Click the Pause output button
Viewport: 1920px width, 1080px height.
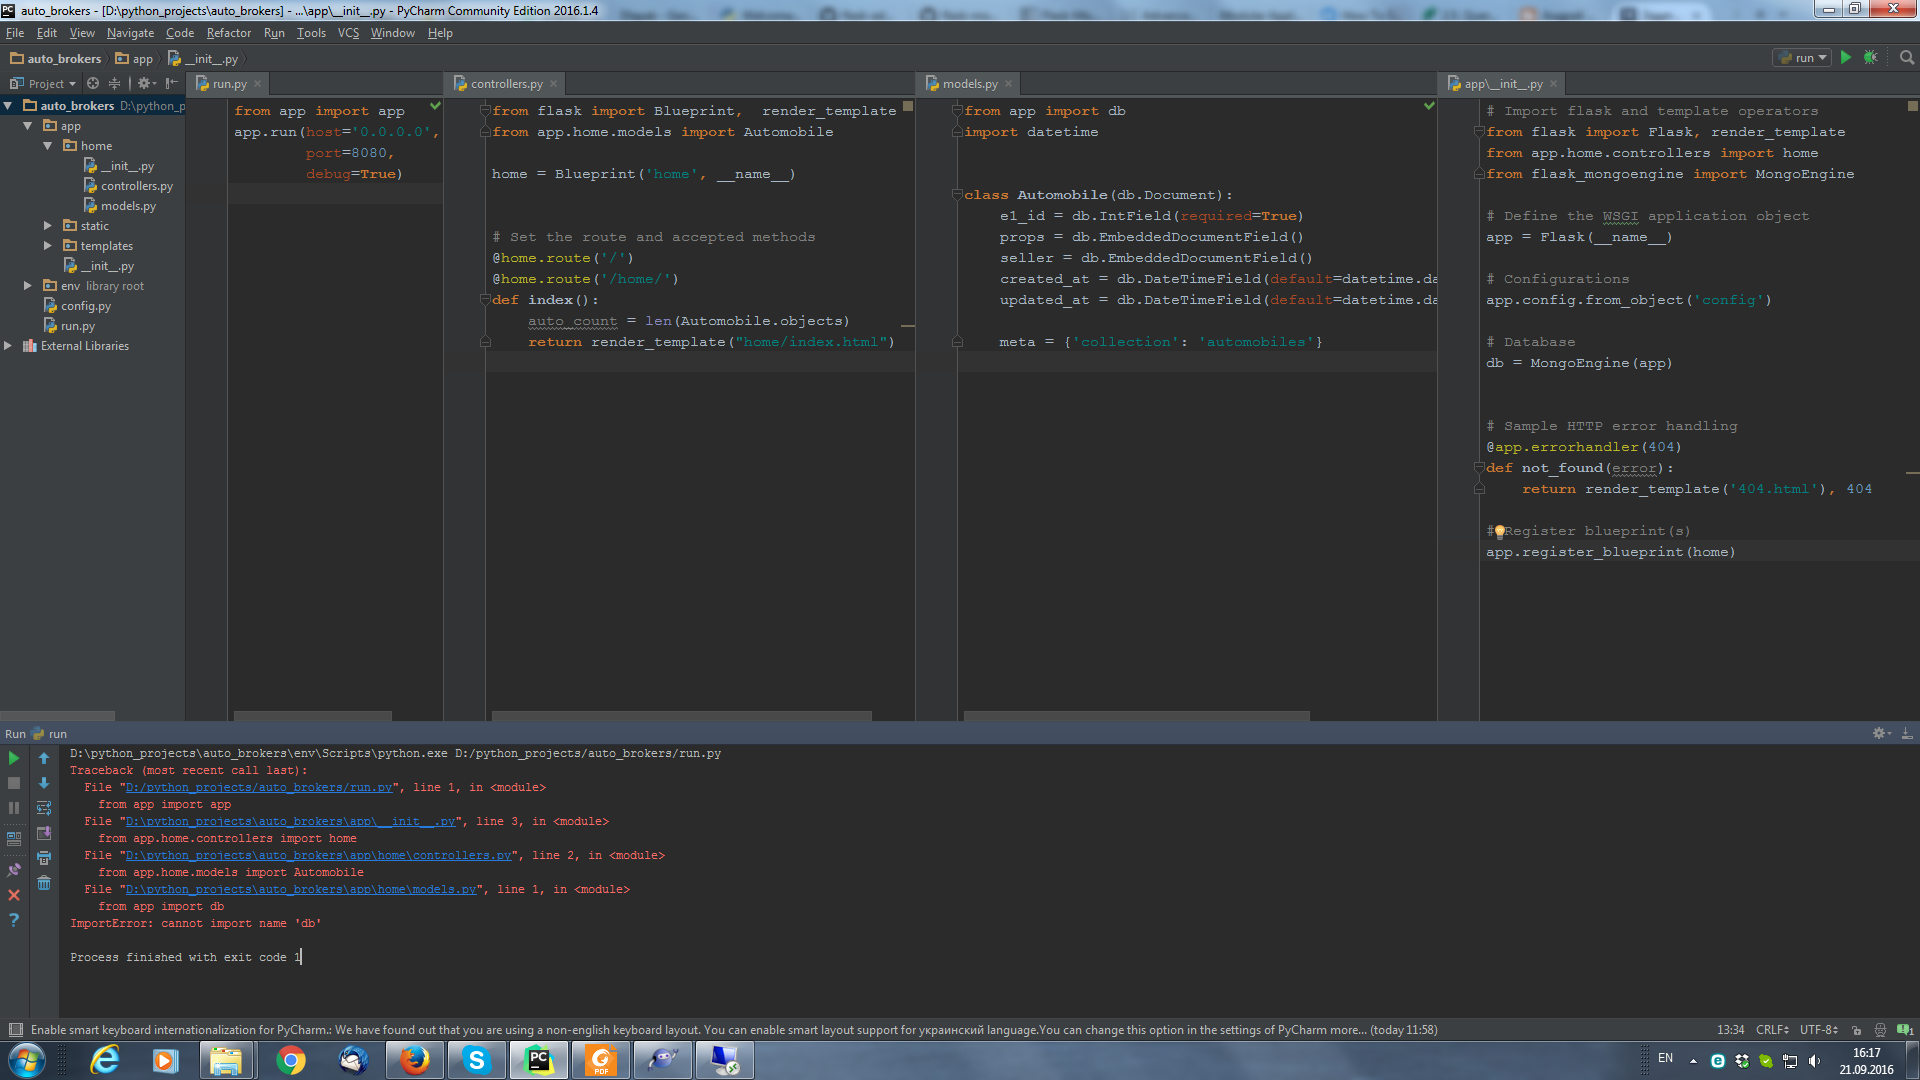tap(14, 808)
